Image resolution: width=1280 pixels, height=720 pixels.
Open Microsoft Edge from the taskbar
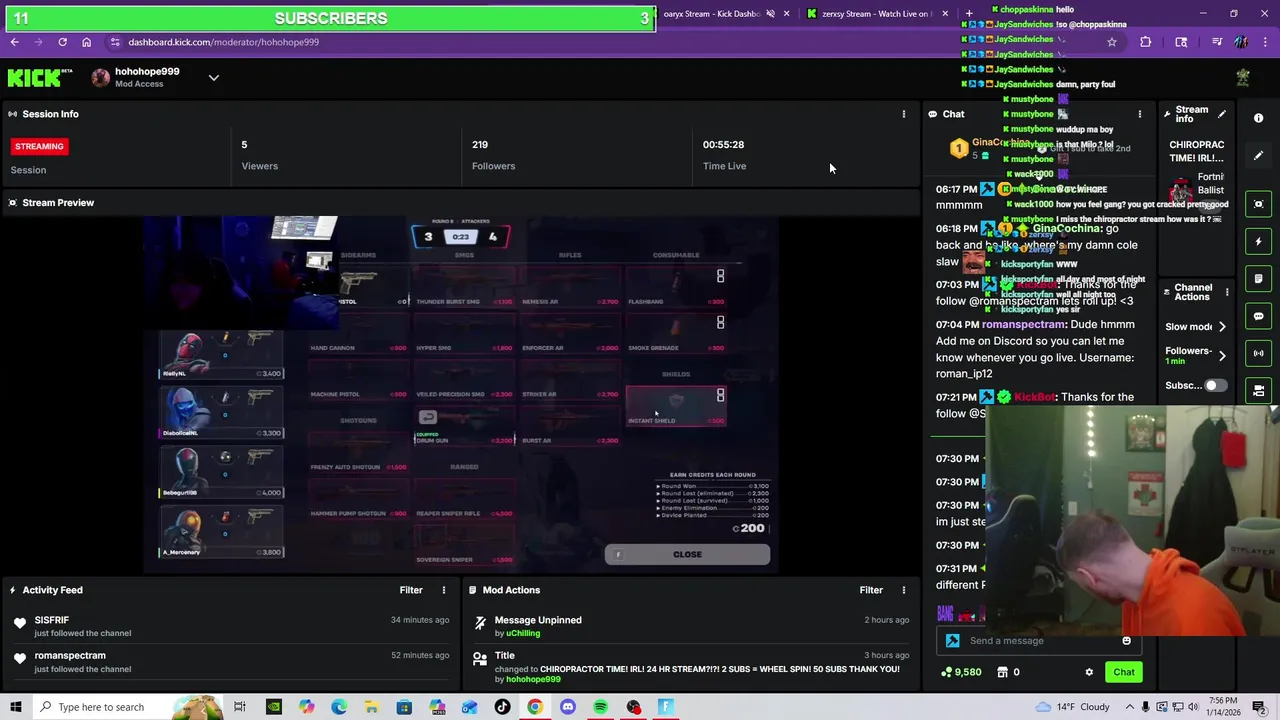[x=339, y=707]
